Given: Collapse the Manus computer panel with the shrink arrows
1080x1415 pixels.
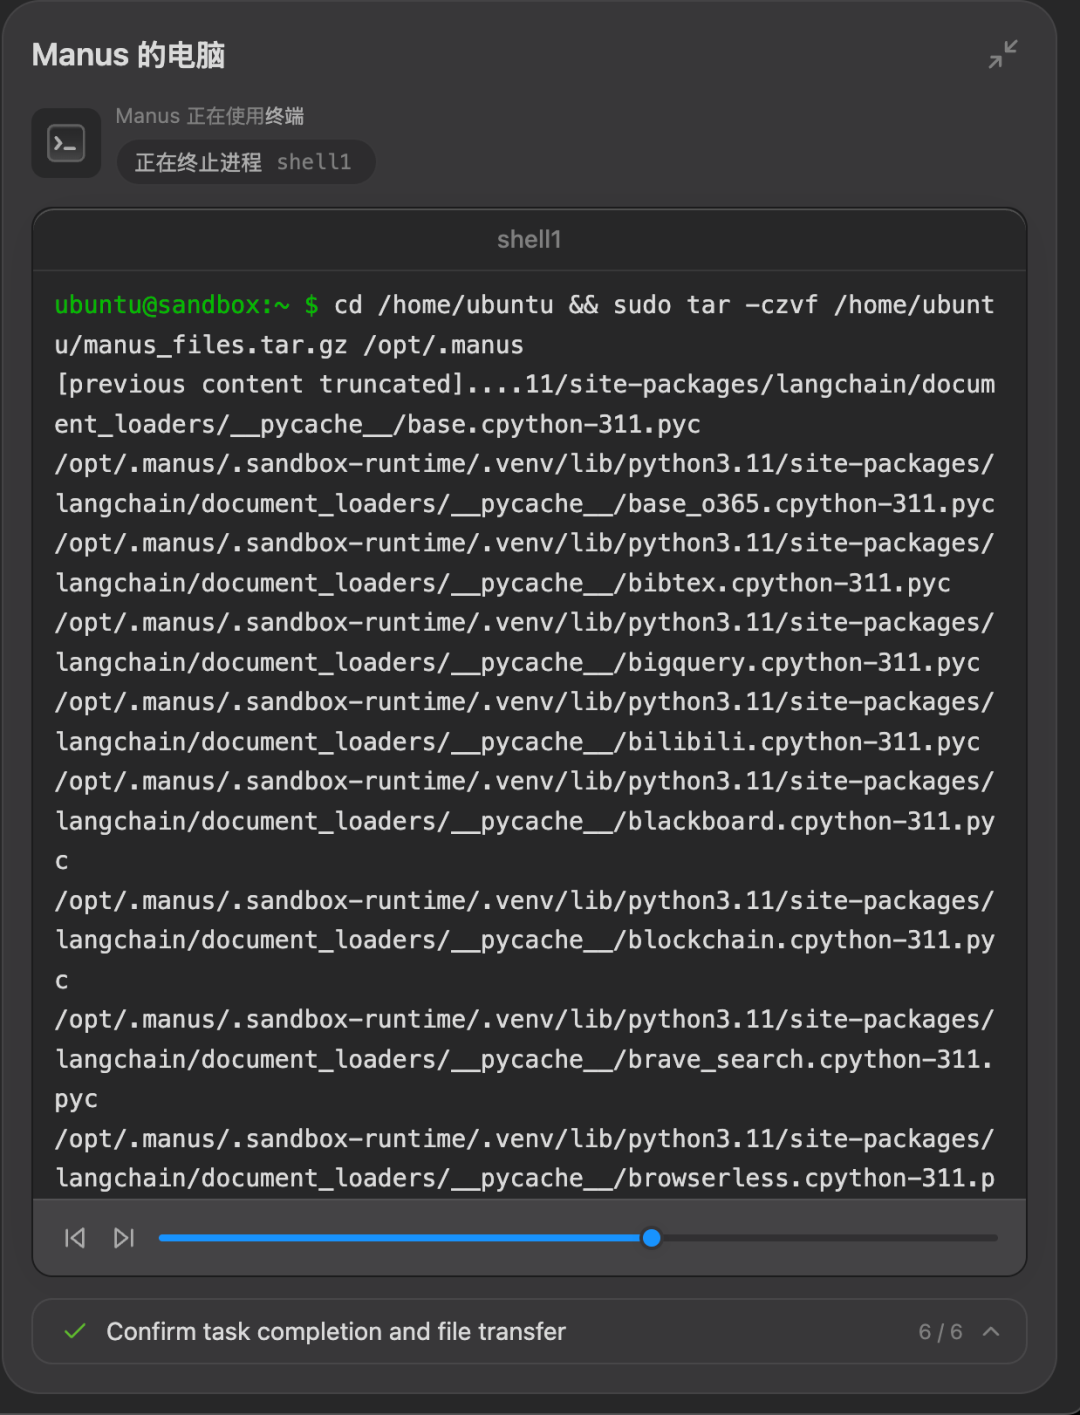Looking at the screenshot, I should point(1003,54).
